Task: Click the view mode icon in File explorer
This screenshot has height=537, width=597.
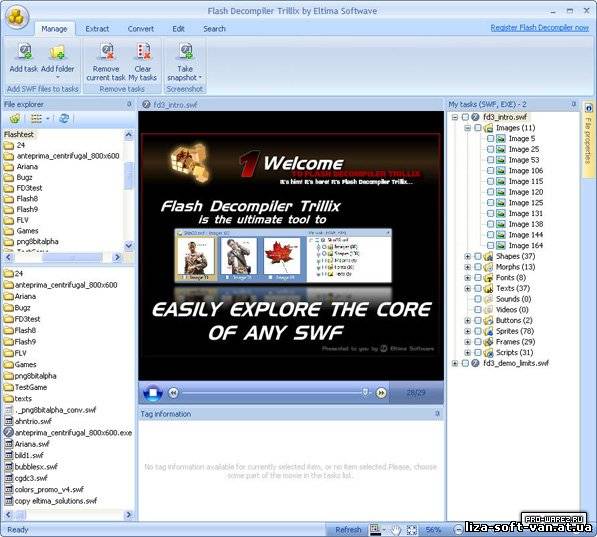Action: click(x=36, y=118)
